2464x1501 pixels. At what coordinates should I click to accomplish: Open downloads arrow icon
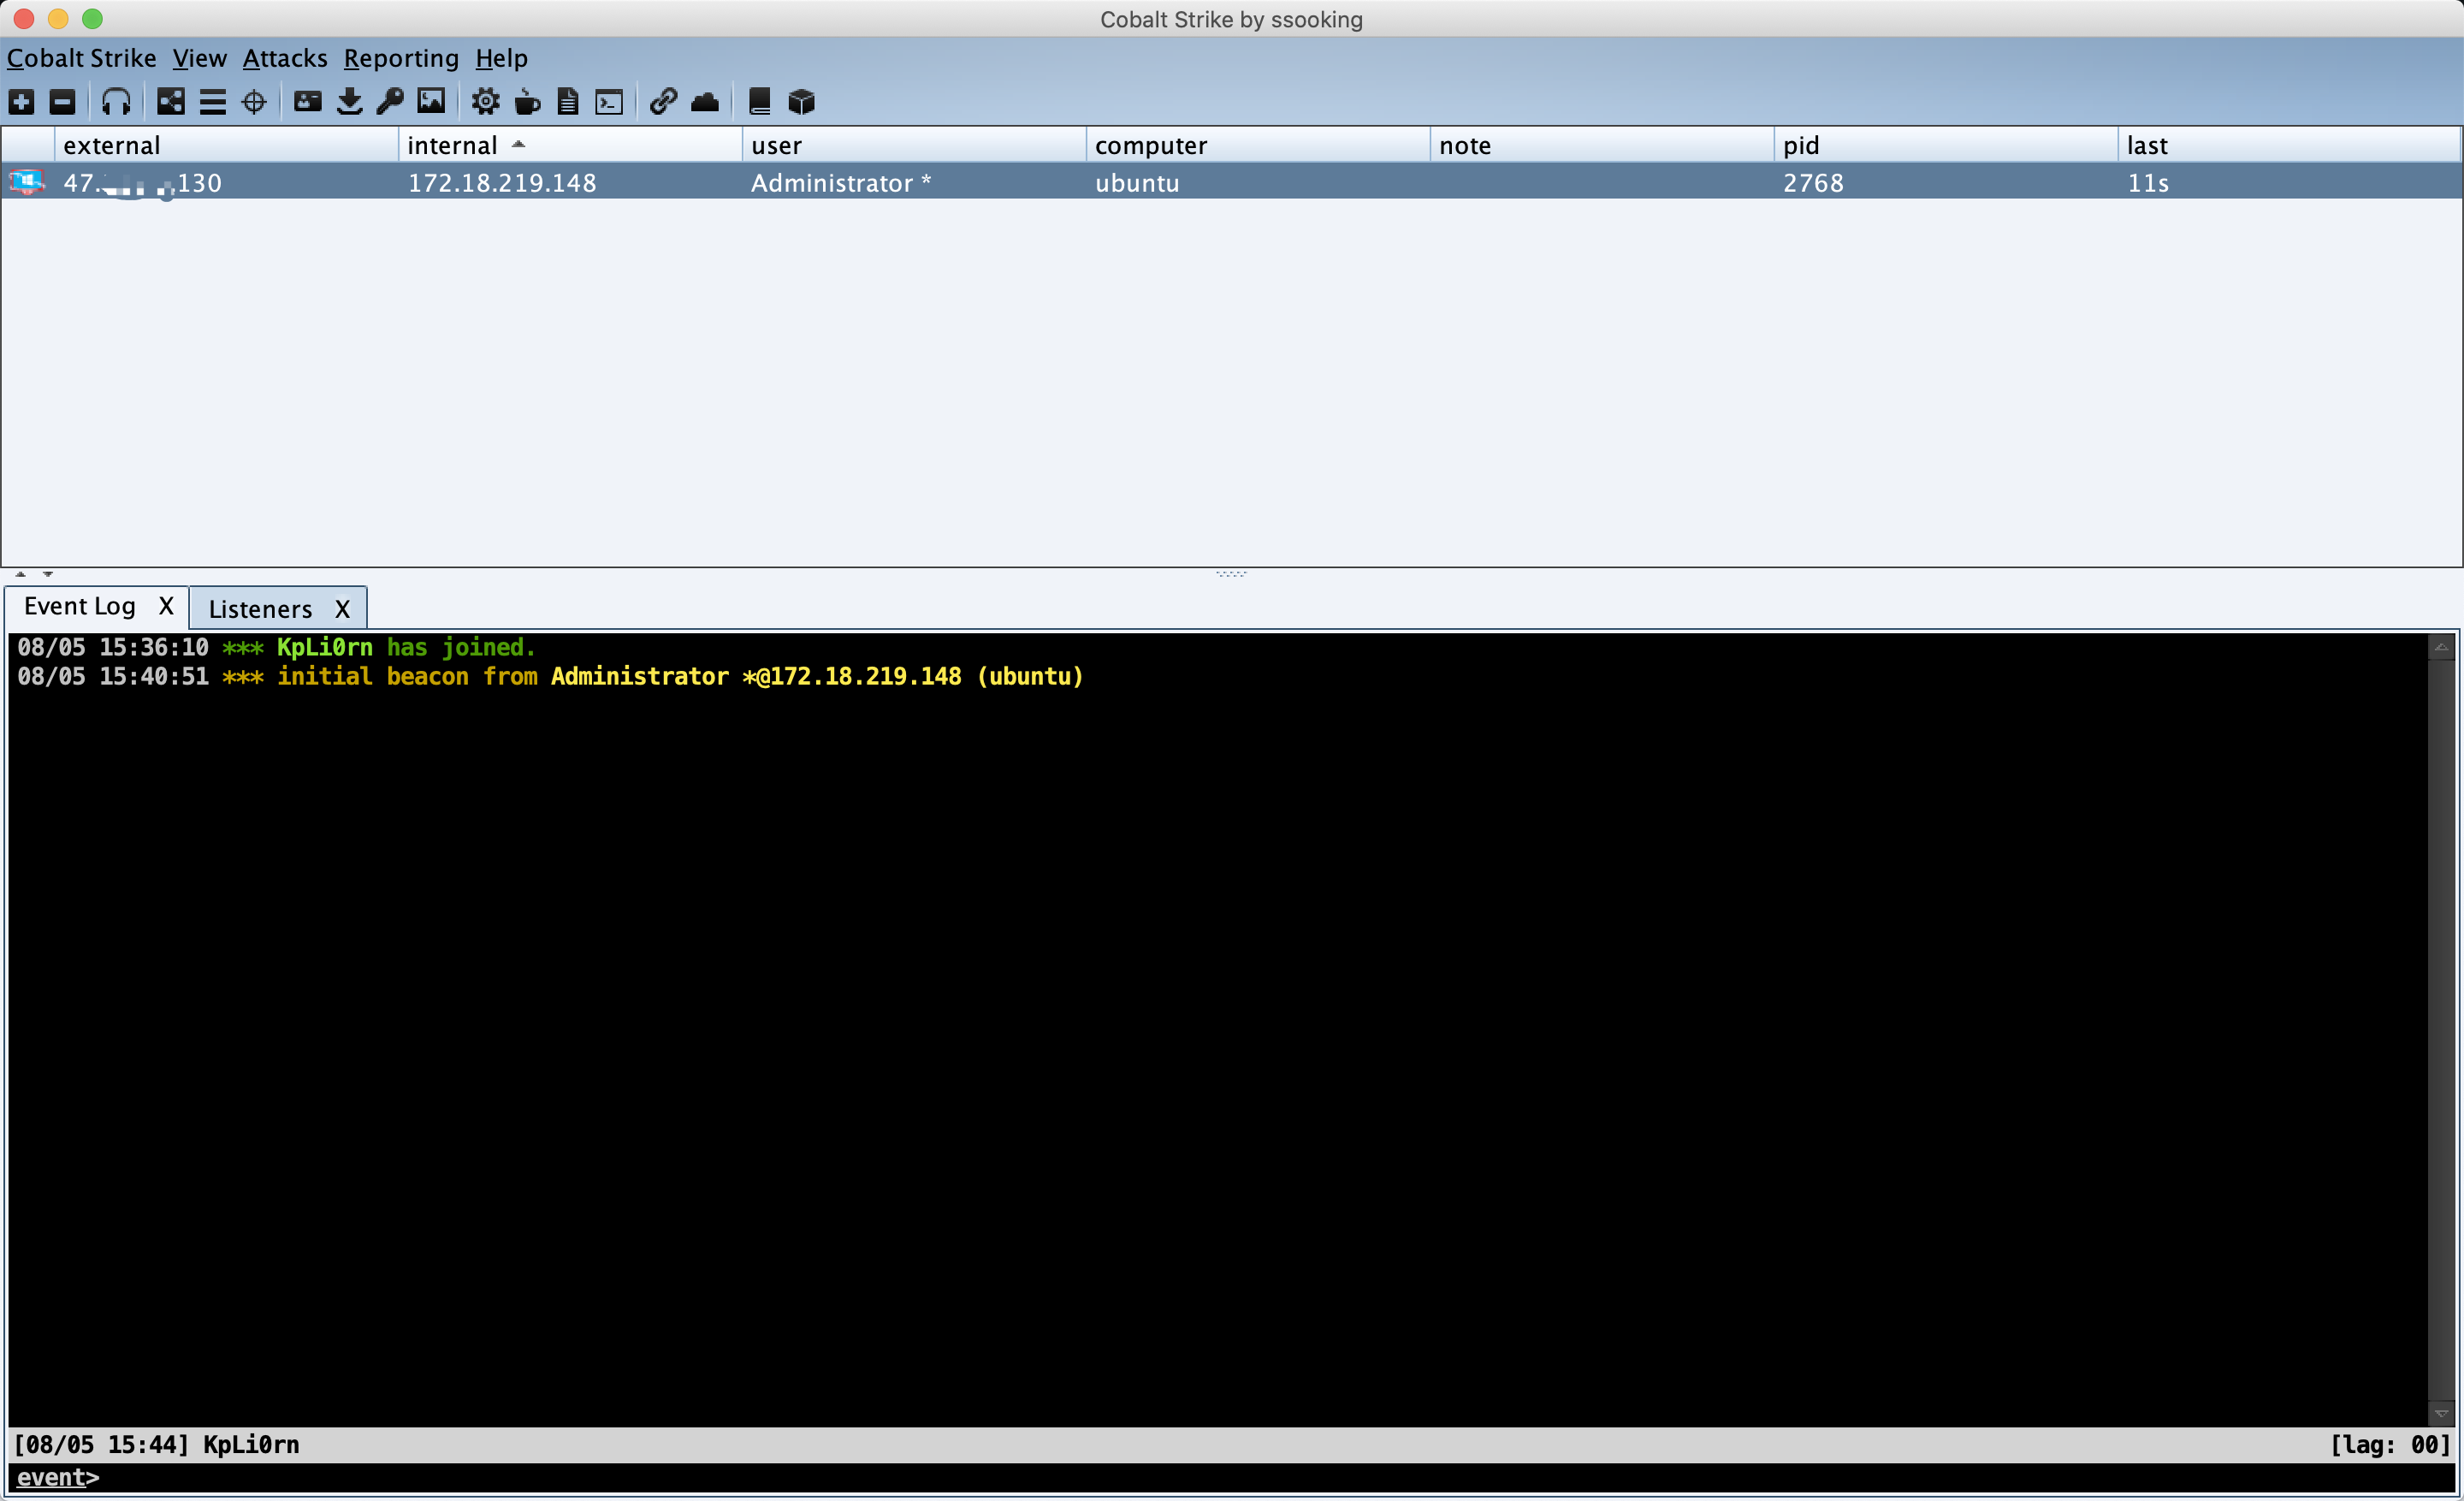(349, 101)
